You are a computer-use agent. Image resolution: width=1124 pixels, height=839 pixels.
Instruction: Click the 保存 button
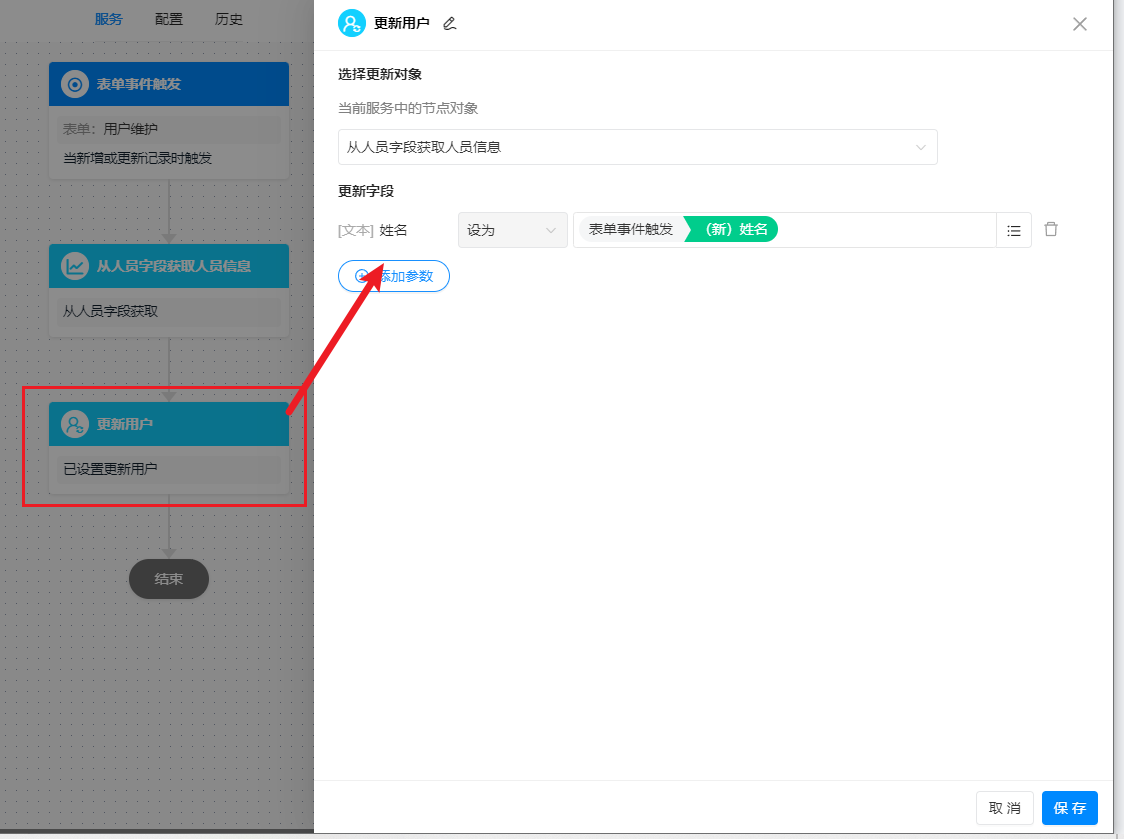pos(1069,808)
